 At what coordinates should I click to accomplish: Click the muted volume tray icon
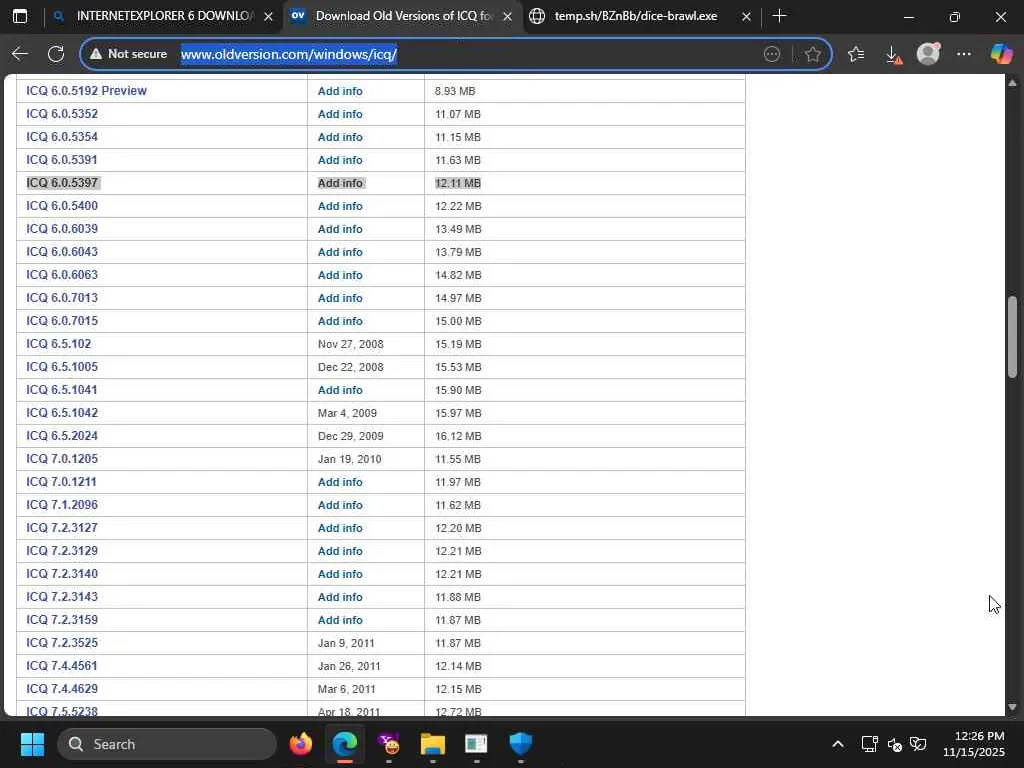[x=895, y=744]
